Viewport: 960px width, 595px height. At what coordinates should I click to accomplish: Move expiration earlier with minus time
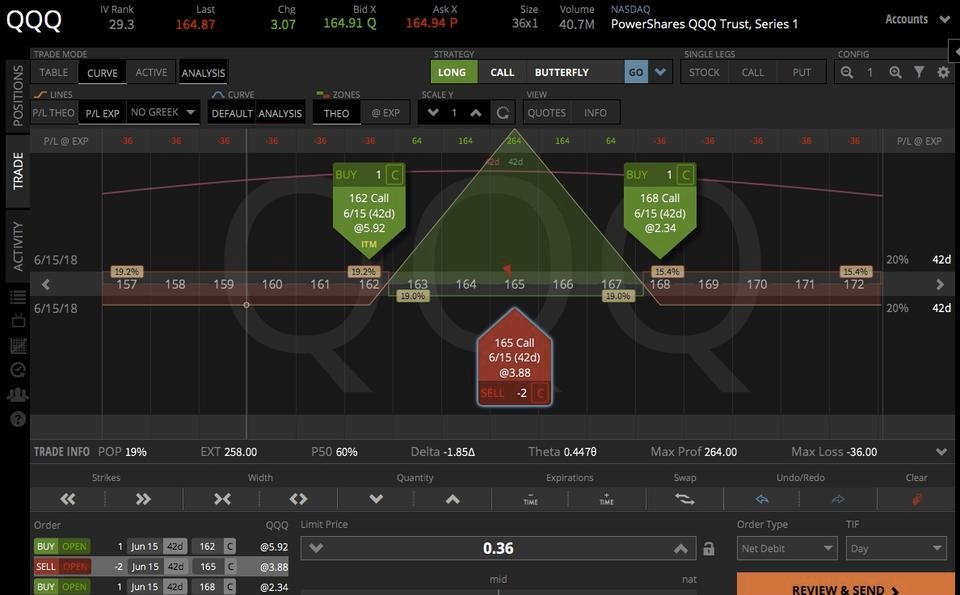click(x=530, y=499)
